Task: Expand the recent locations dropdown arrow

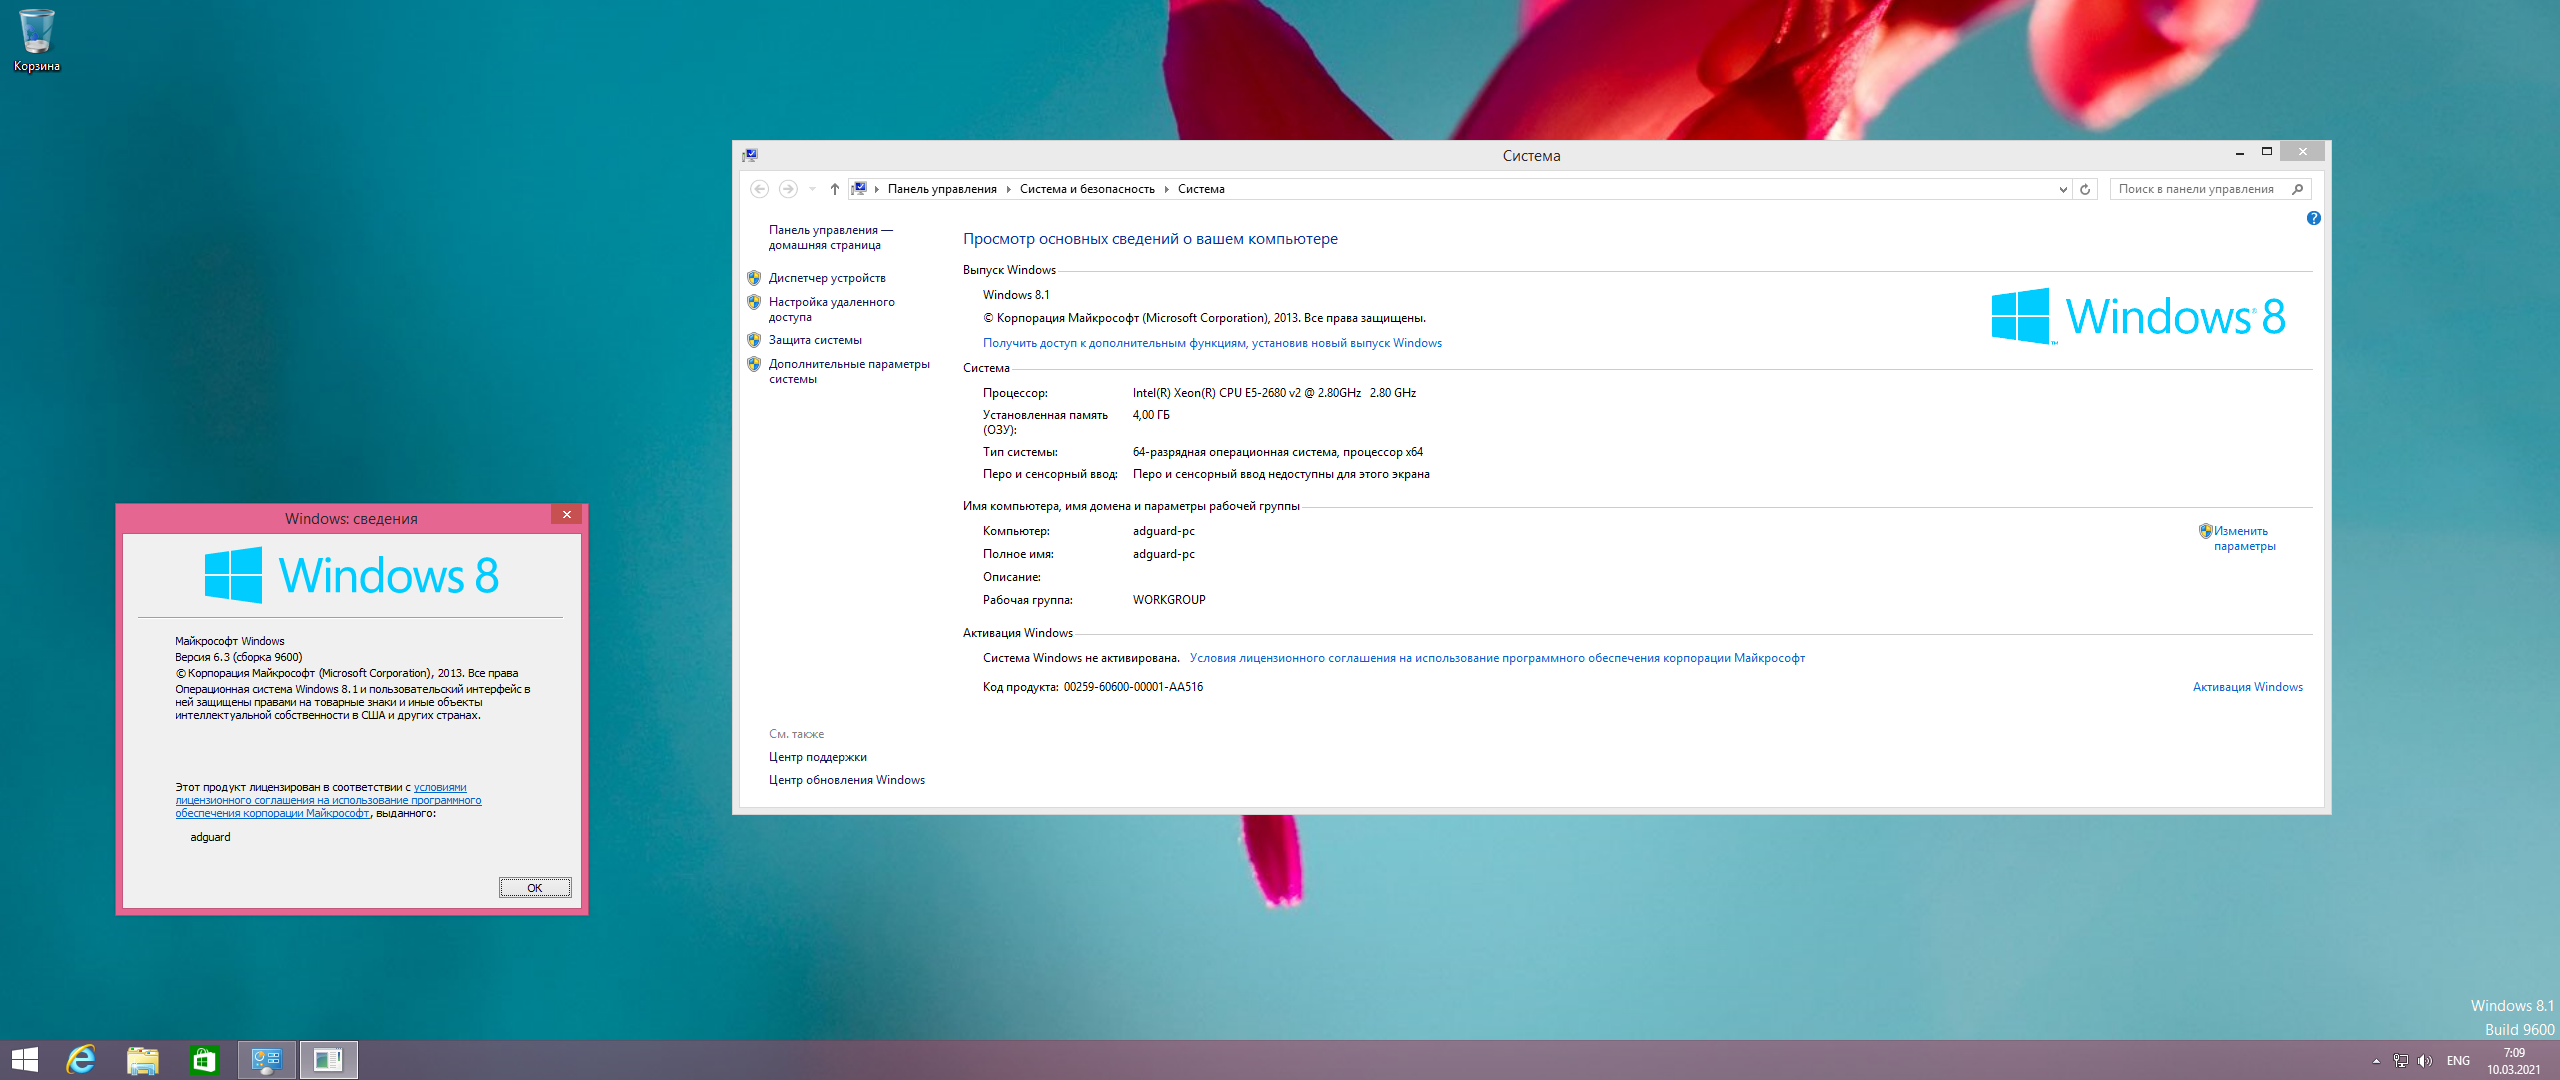Action: pyautogui.click(x=812, y=189)
